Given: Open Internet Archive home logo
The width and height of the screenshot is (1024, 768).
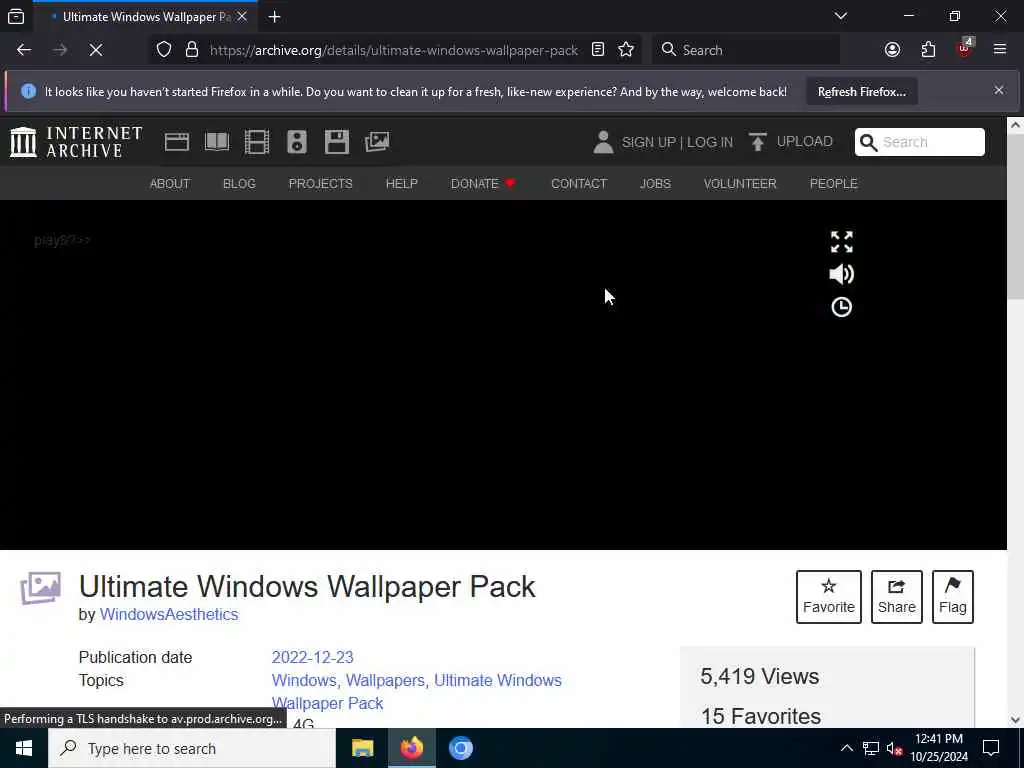Looking at the screenshot, I should tap(76, 142).
